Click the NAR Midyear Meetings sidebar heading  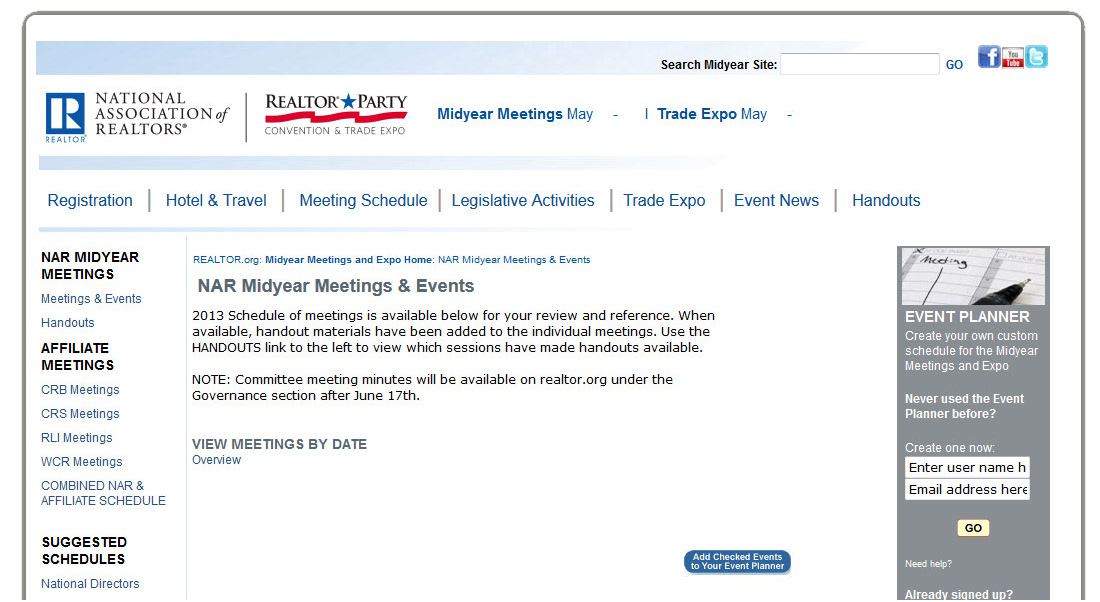click(x=90, y=266)
